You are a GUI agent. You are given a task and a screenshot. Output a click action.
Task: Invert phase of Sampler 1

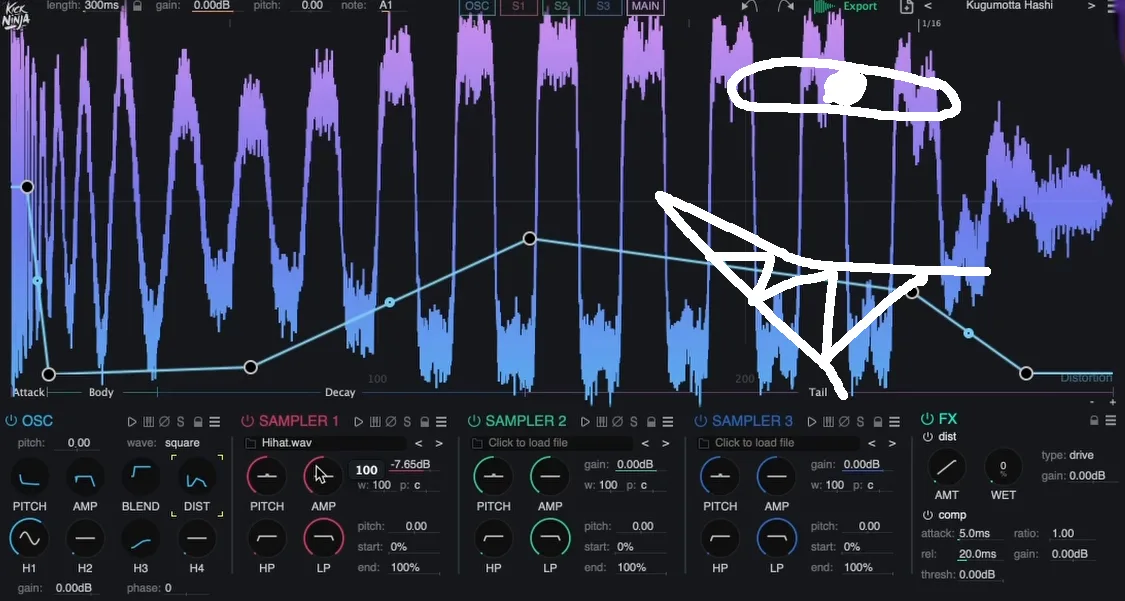pos(391,422)
